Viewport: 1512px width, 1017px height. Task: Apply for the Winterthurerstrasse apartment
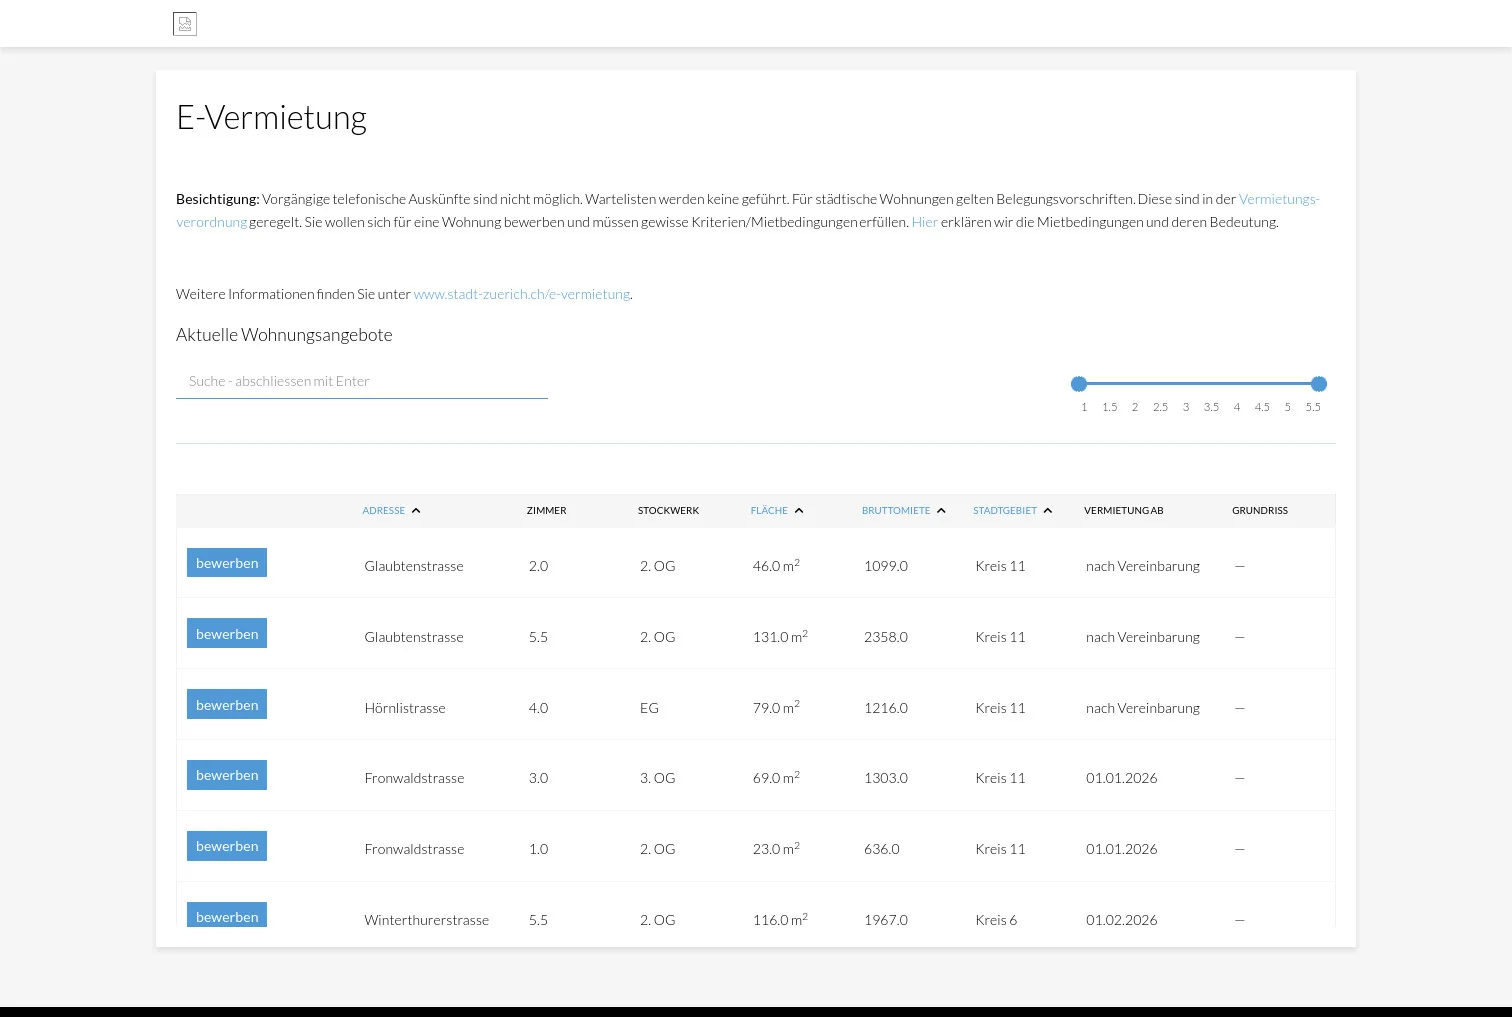[x=227, y=915]
